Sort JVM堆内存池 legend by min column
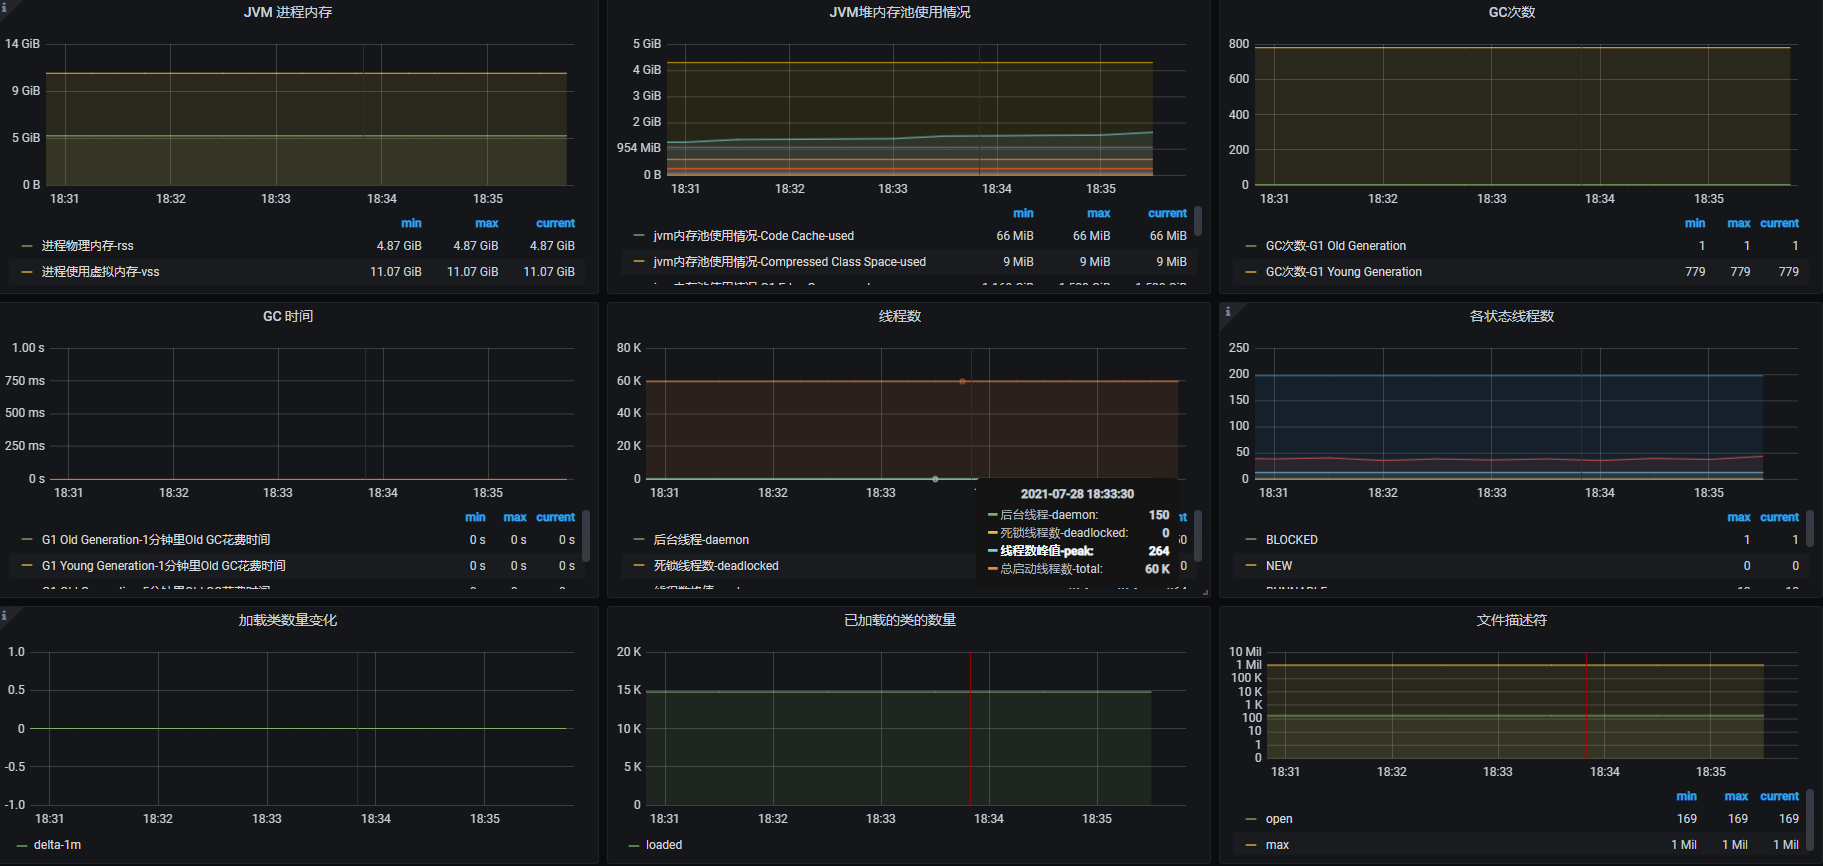 point(1023,213)
